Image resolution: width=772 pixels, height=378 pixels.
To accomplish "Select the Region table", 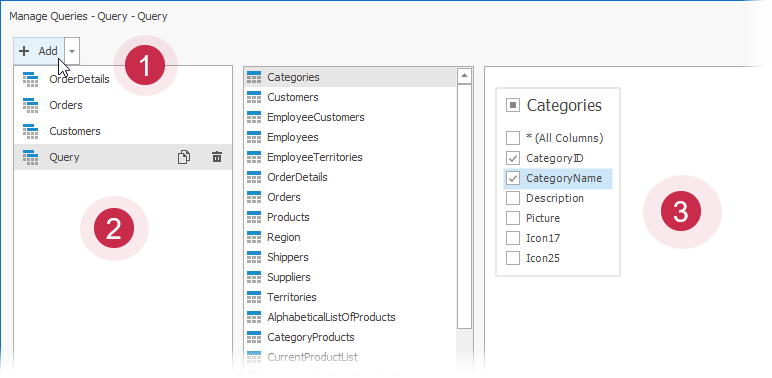I will pyautogui.click(x=351, y=237).
